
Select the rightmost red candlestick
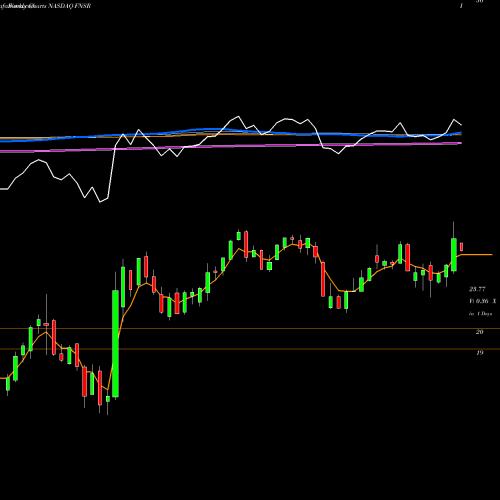point(462,247)
